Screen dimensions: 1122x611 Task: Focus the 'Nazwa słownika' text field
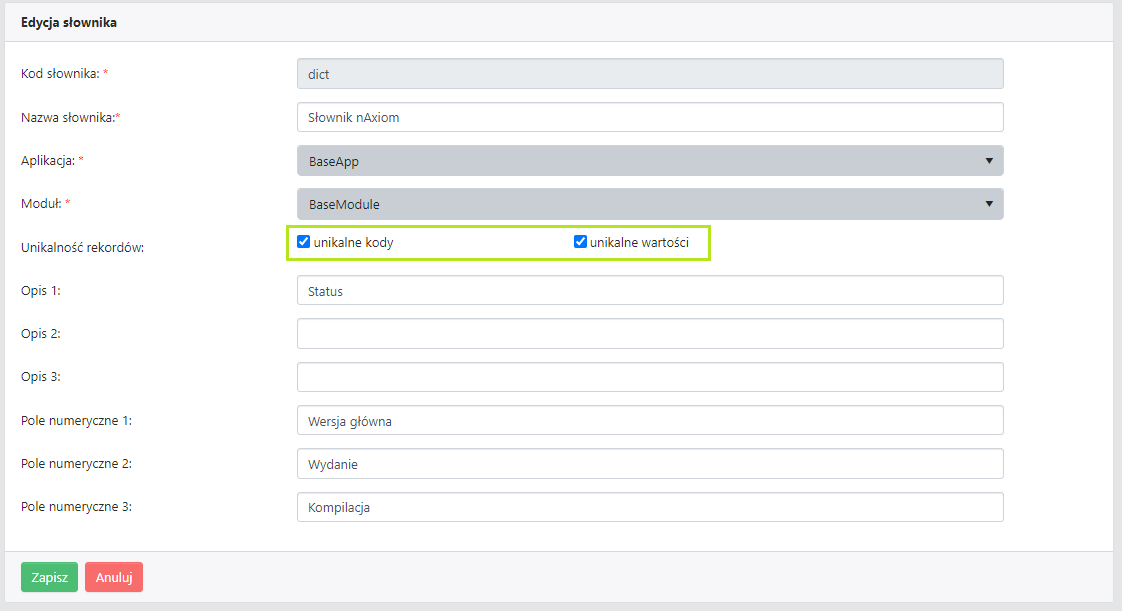click(x=650, y=117)
